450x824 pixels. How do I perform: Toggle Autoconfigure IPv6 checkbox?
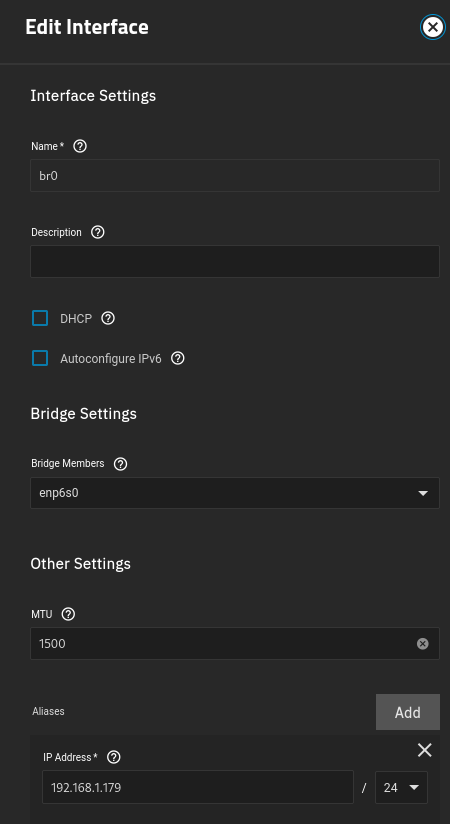click(x=40, y=358)
